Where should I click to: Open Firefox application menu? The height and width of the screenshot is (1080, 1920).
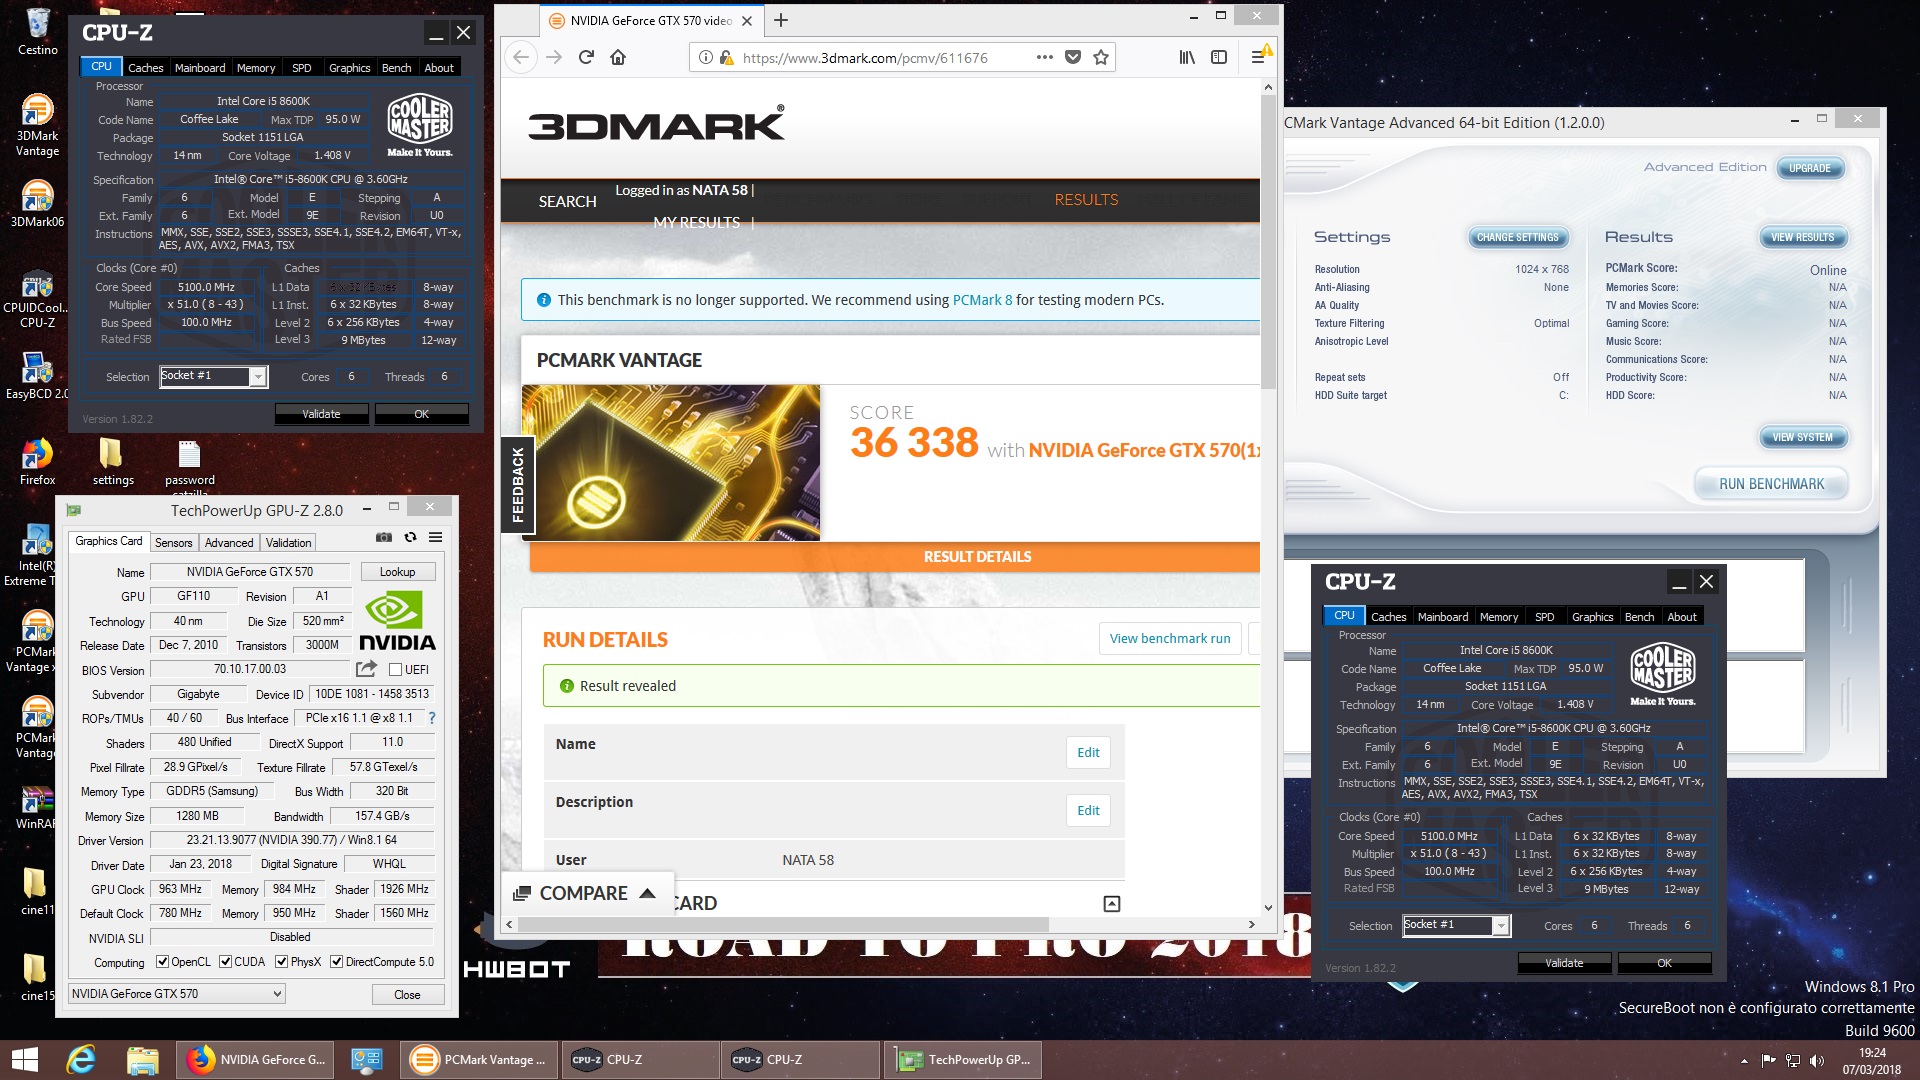point(1258,57)
